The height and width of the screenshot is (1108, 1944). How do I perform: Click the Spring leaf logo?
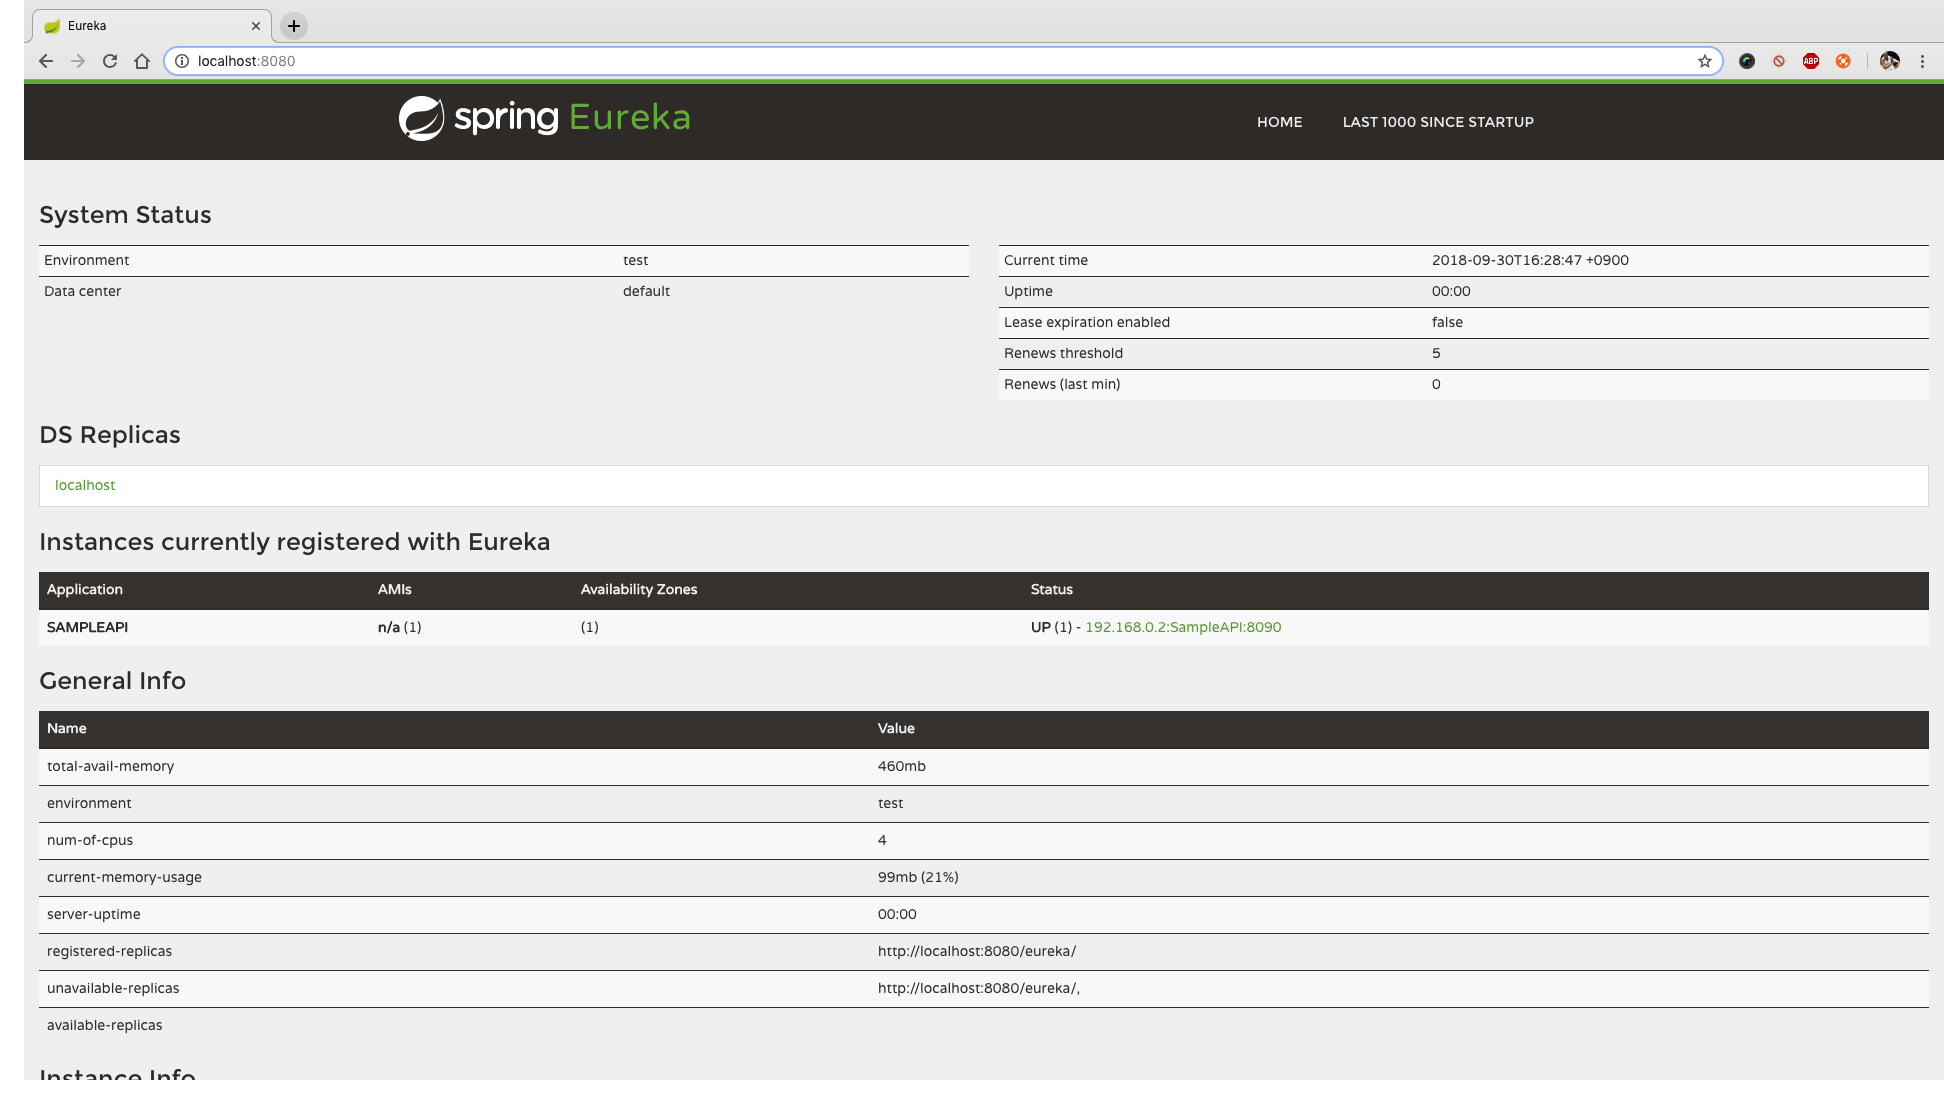[421, 118]
